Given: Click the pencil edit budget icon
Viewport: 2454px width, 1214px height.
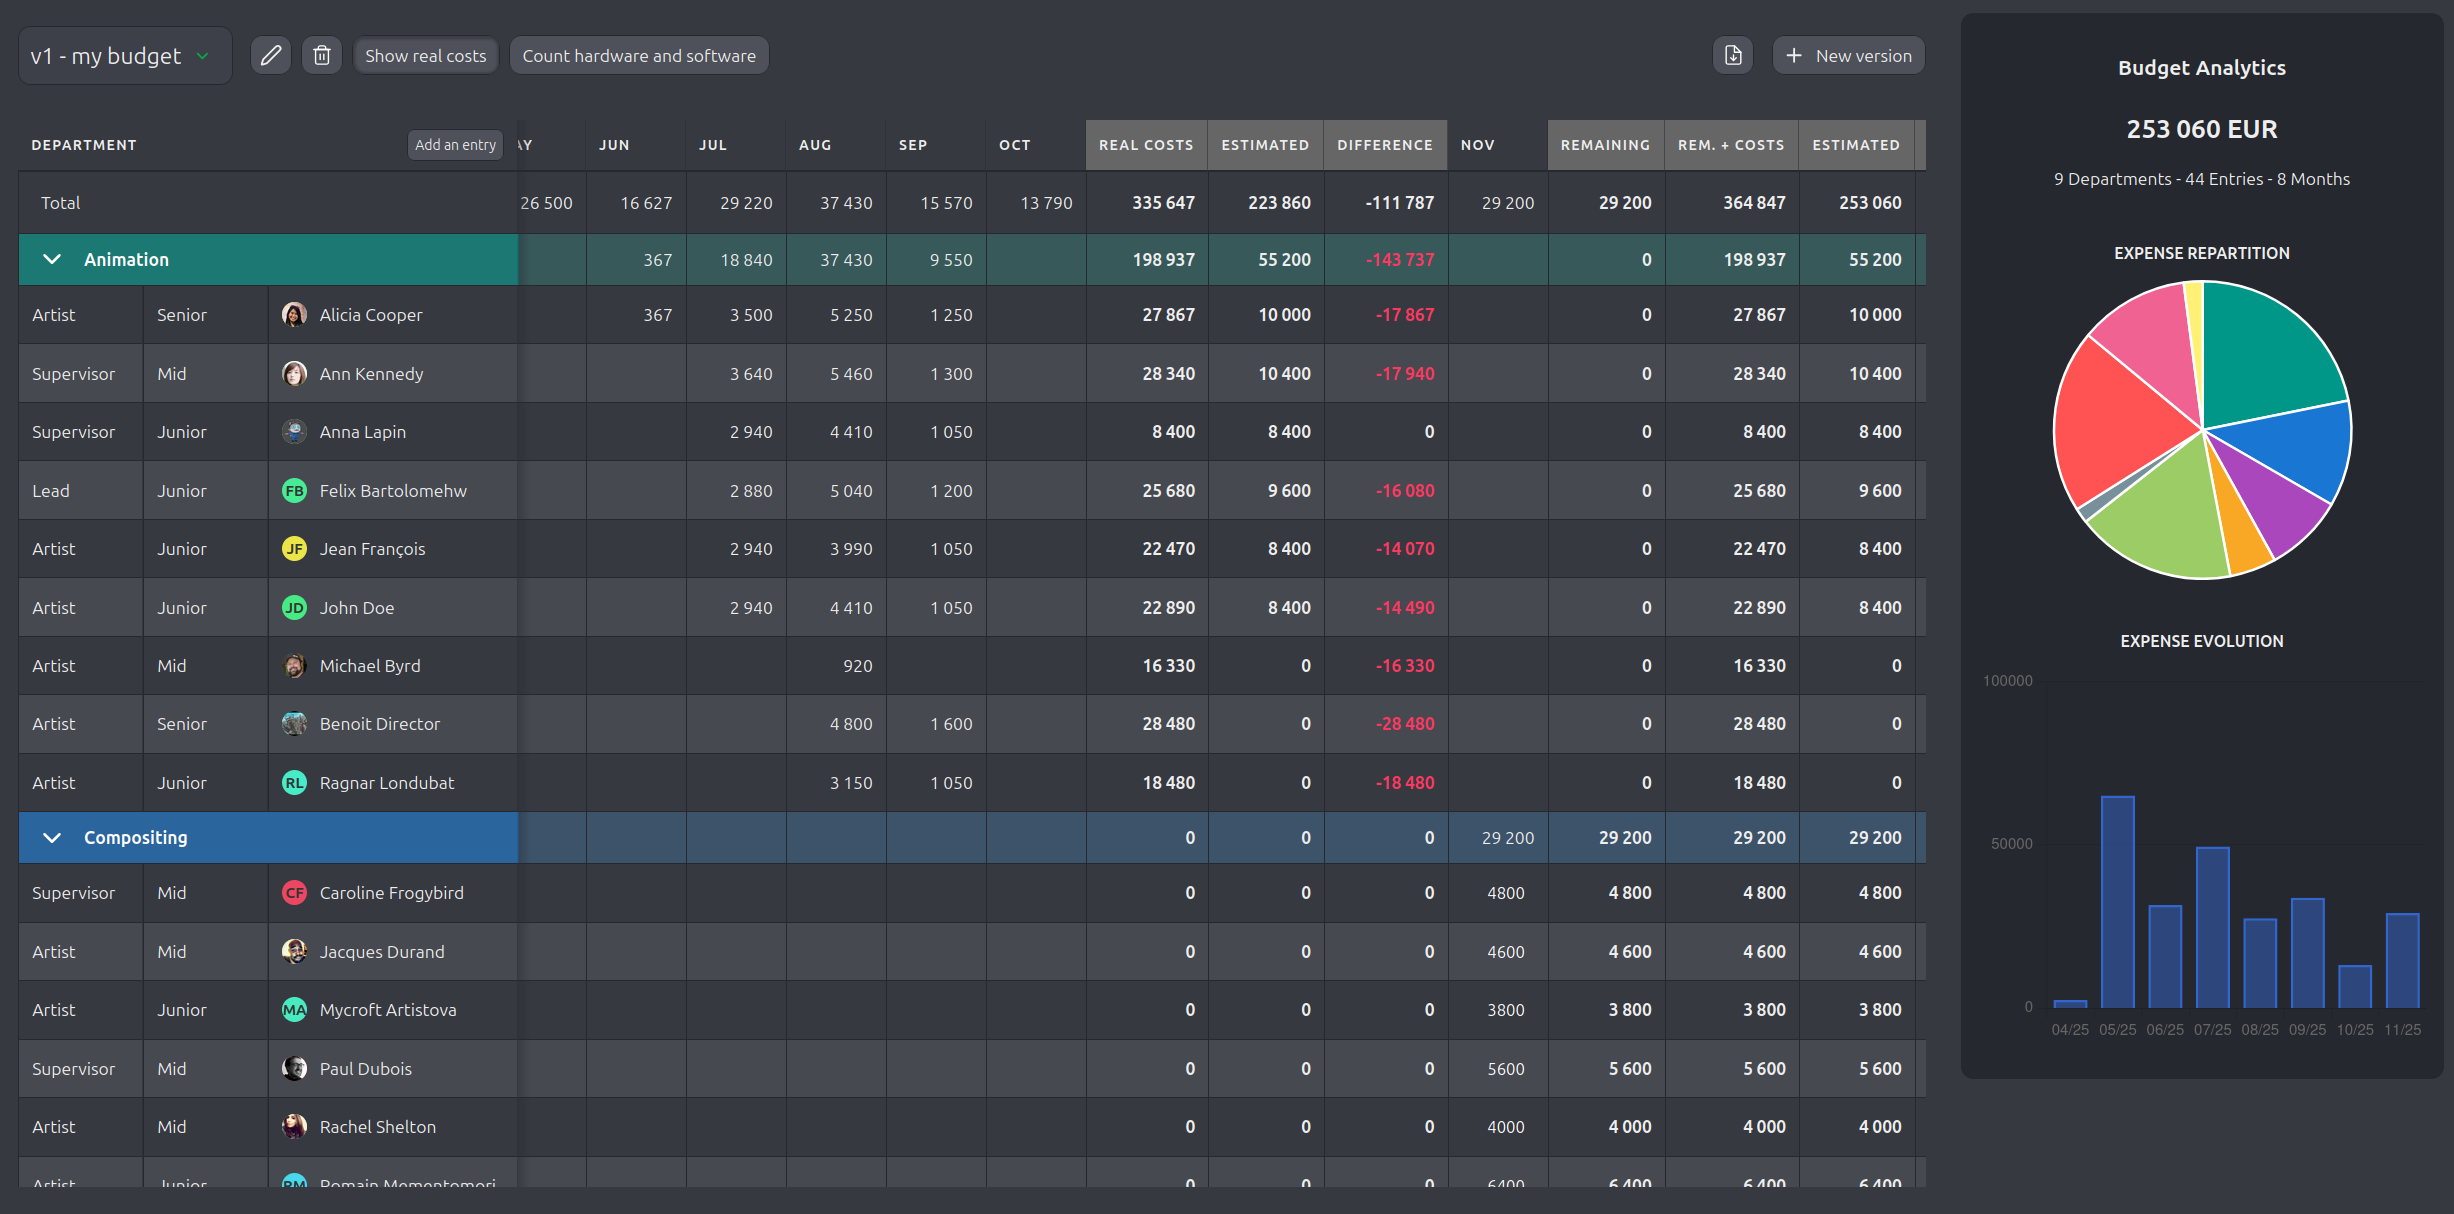Looking at the screenshot, I should (270, 56).
